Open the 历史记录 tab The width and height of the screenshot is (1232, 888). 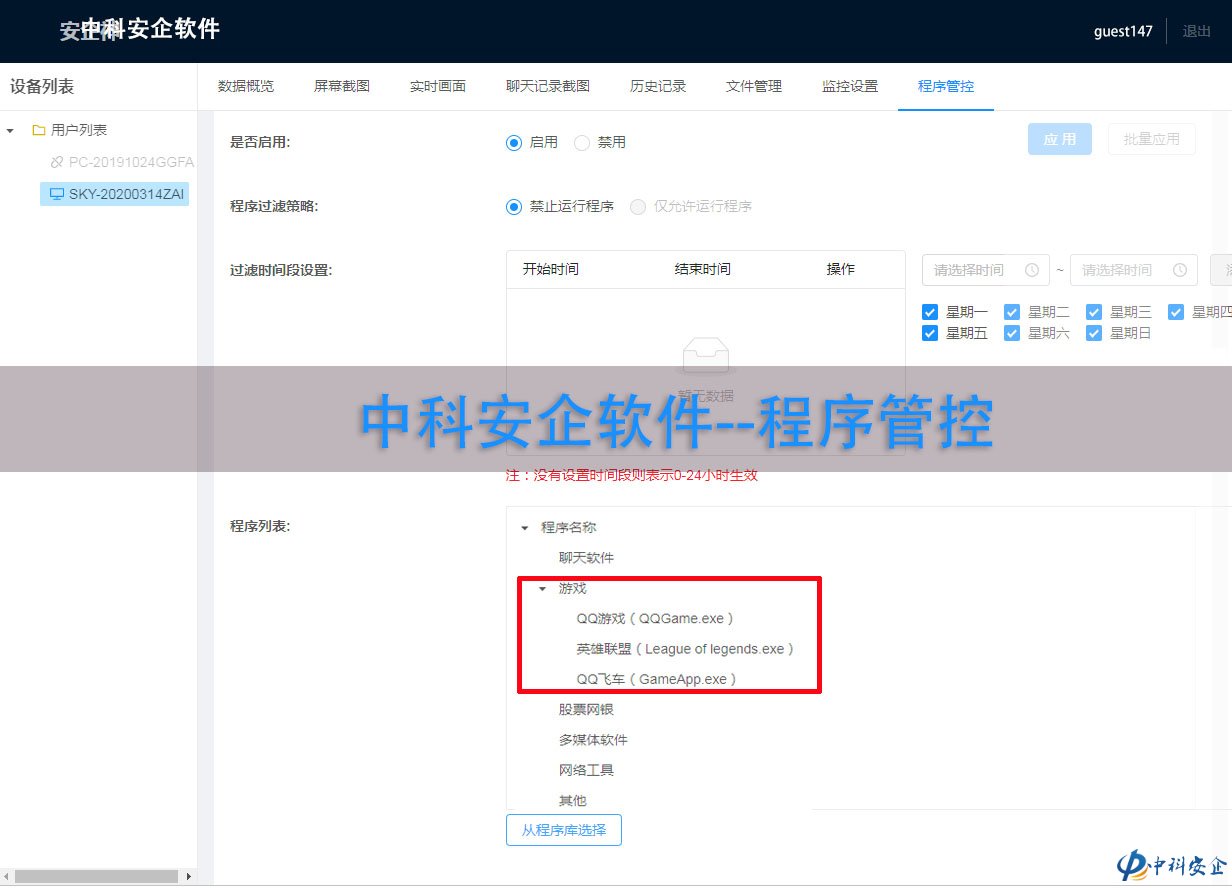pos(658,86)
